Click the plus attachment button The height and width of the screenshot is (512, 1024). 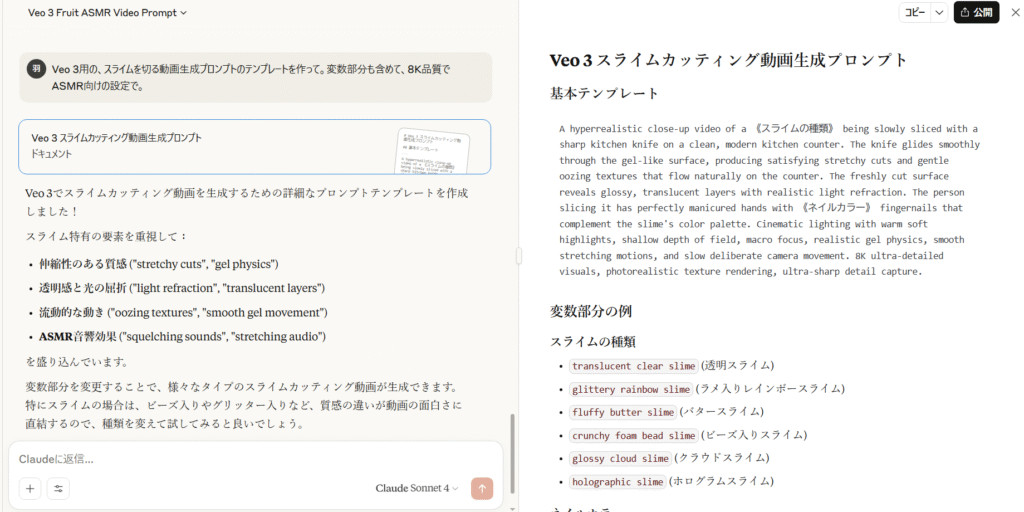point(30,488)
